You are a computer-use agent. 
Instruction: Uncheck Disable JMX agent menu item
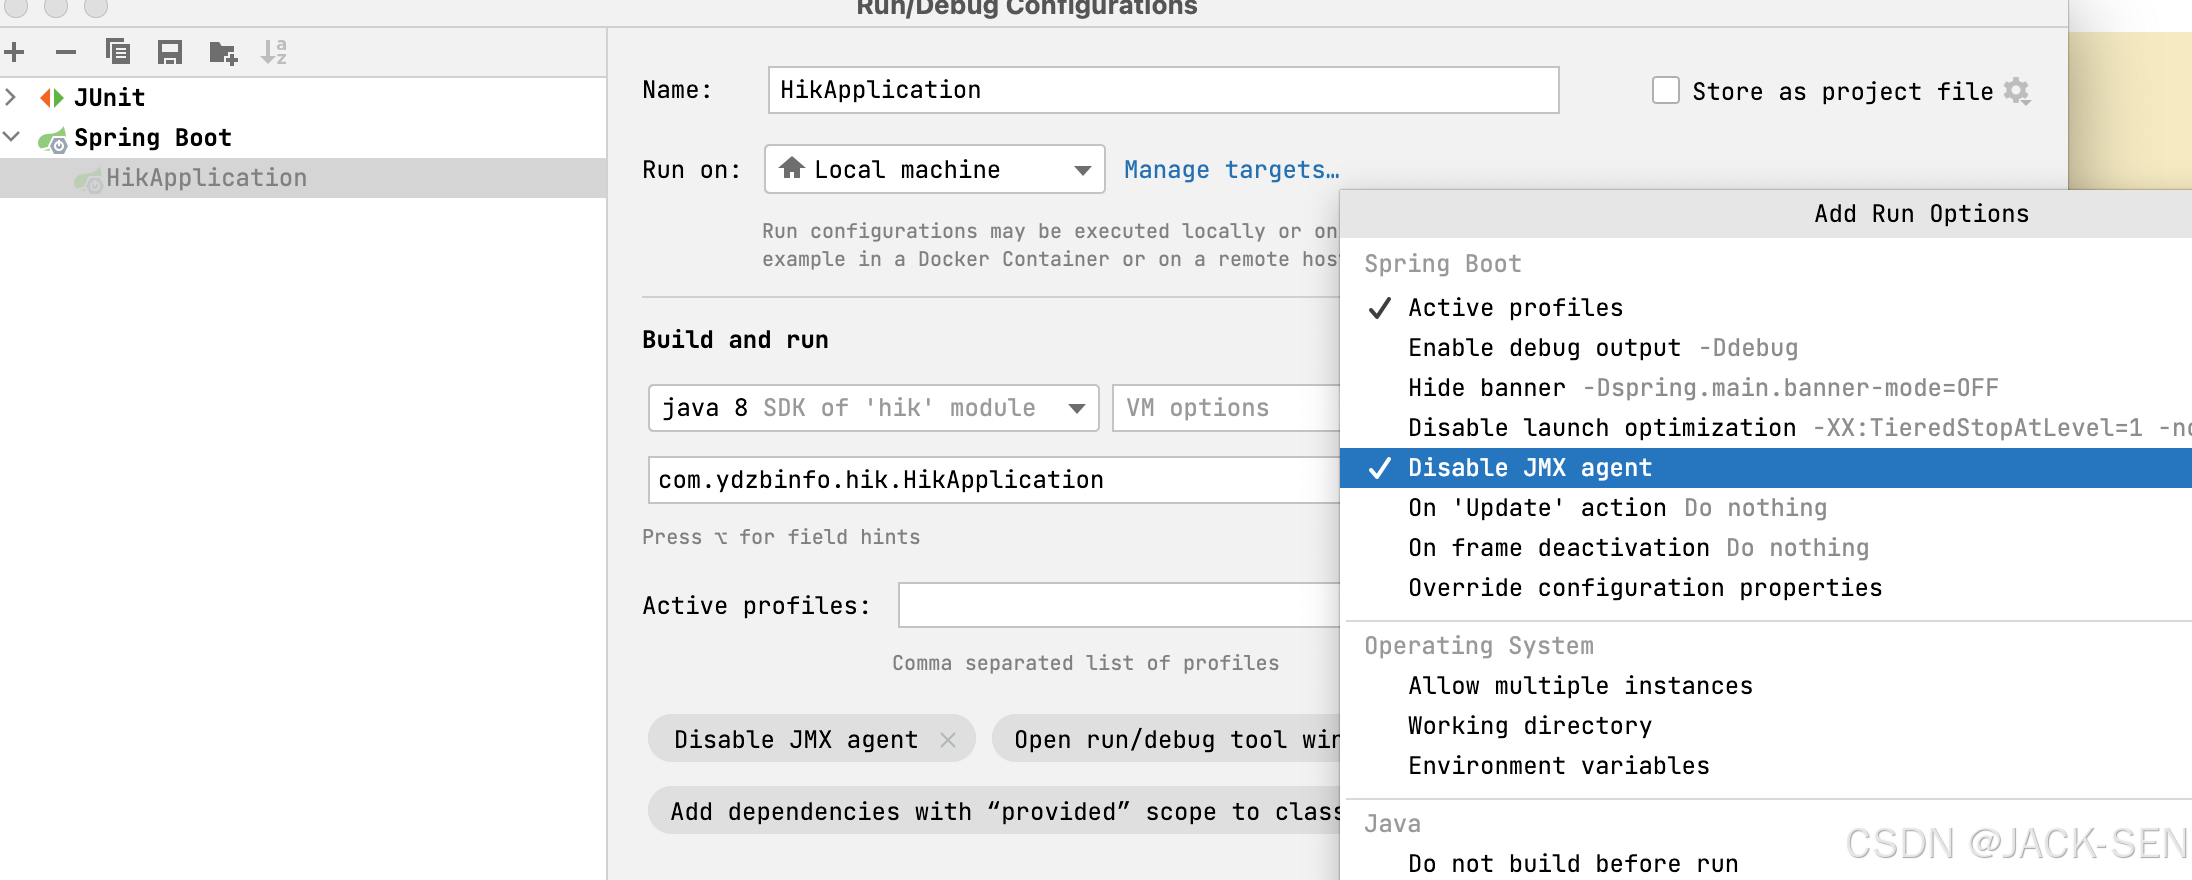(x=1766, y=468)
